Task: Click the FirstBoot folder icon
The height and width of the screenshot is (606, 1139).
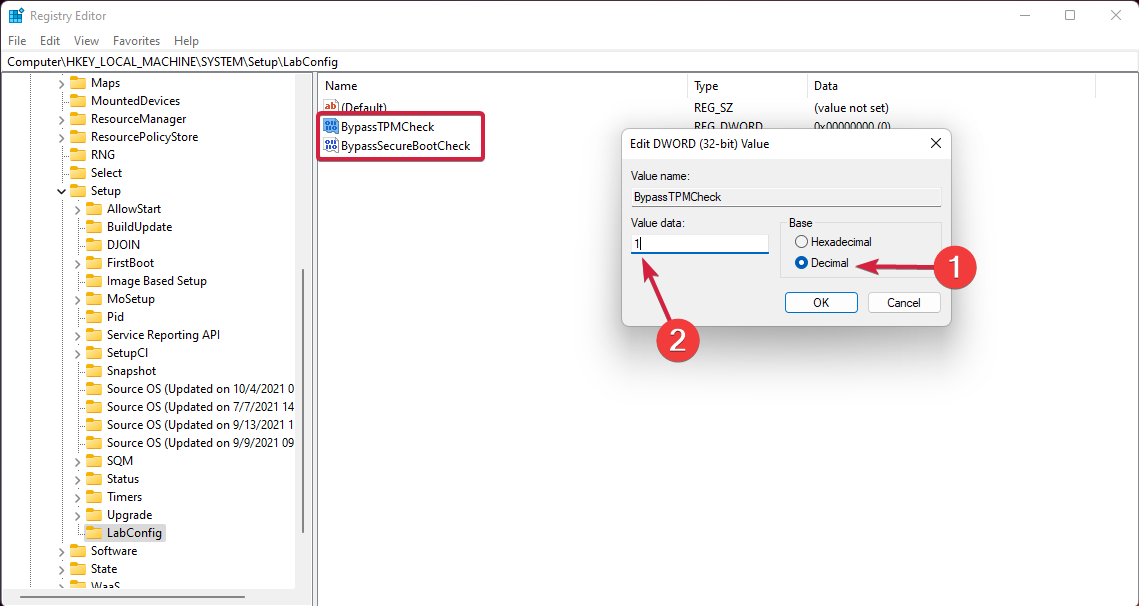Action: (94, 263)
